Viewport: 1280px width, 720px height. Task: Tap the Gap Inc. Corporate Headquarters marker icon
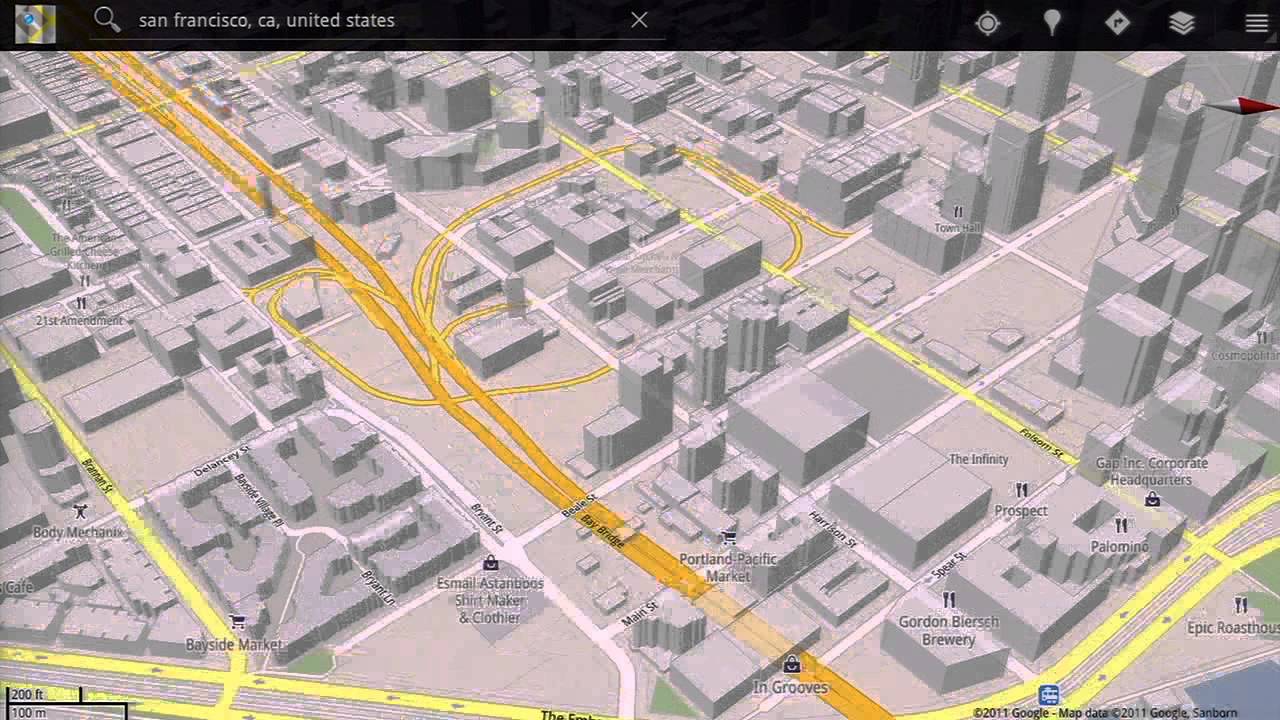click(1153, 499)
